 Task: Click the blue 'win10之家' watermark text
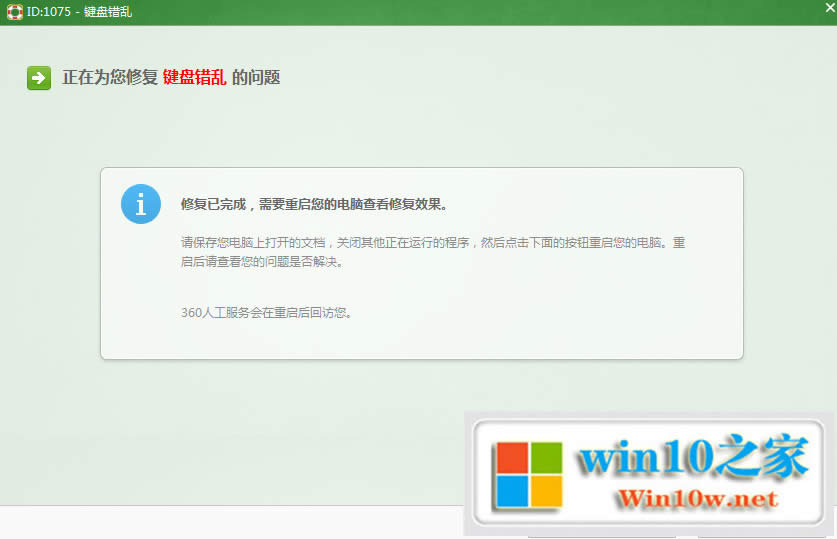(x=694, y=461)
